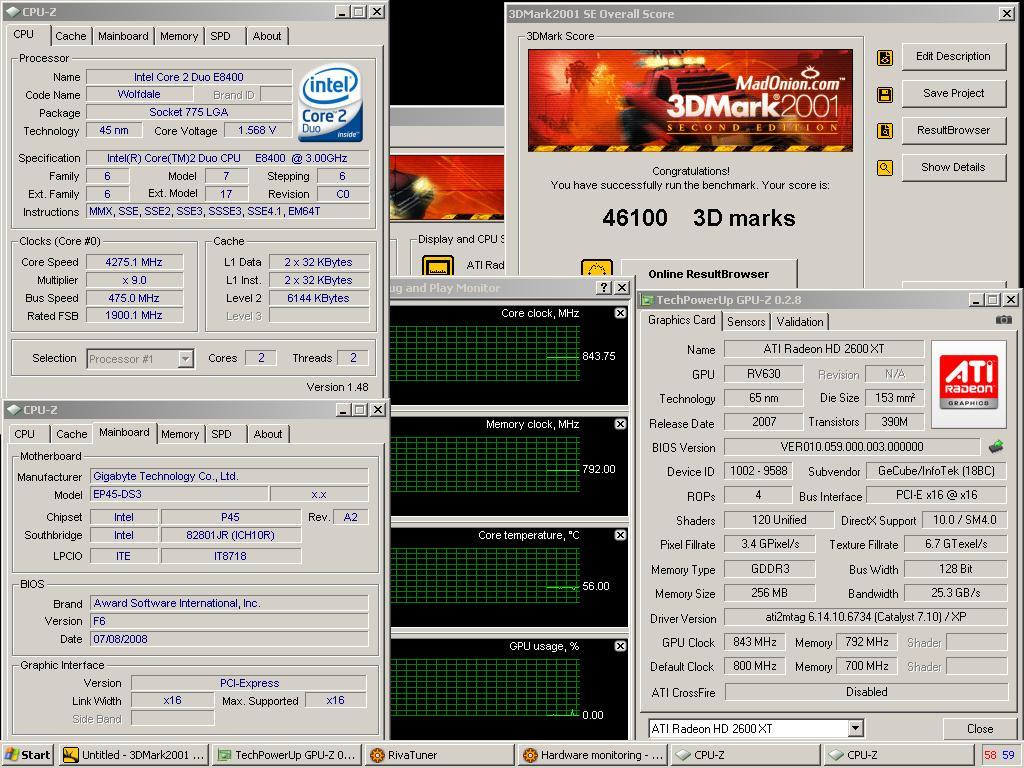The height and width of the screenshot is (768, 1024).
Task: Click the Intel Core 2 Duo logo
Action: tap(330, 103)
